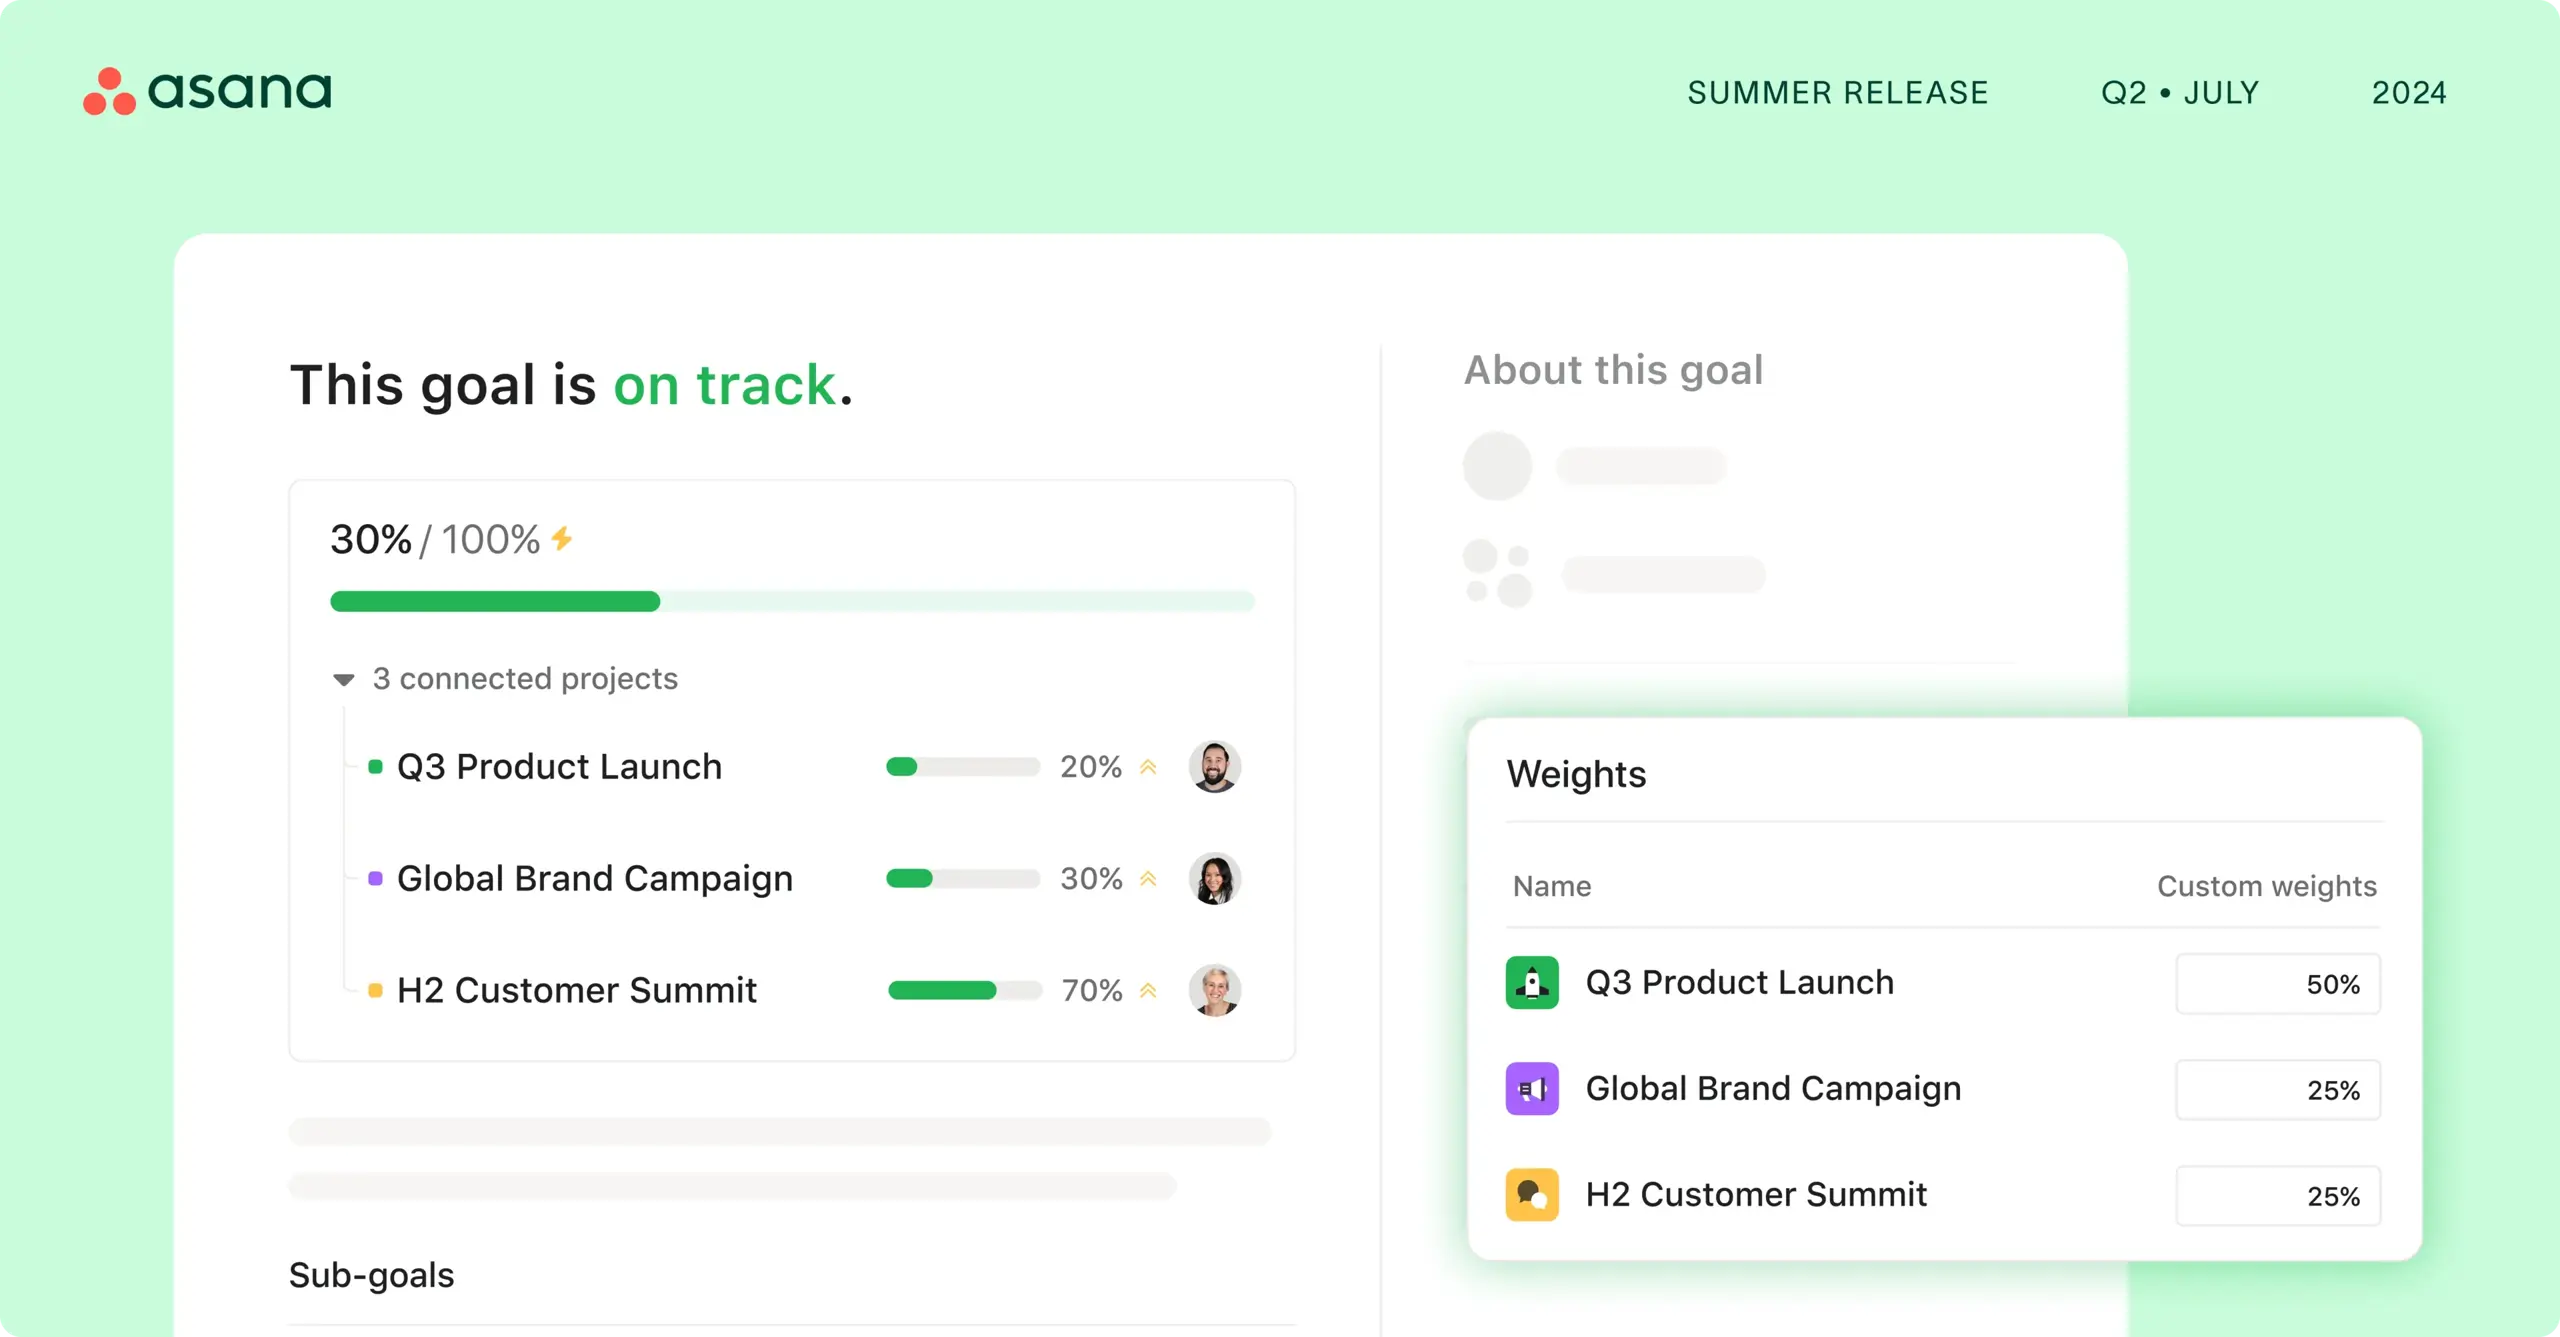Click the 20% value for Q3 Product Launch
Image resolution: width=2560 pixels, height=1337 pixels.
pyautogui.click(x=1091, y=767)
